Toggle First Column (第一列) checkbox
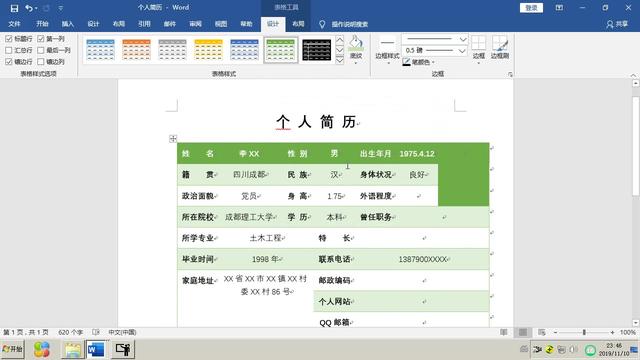Viewport: 640px width, 360px height. click(40, 39)
